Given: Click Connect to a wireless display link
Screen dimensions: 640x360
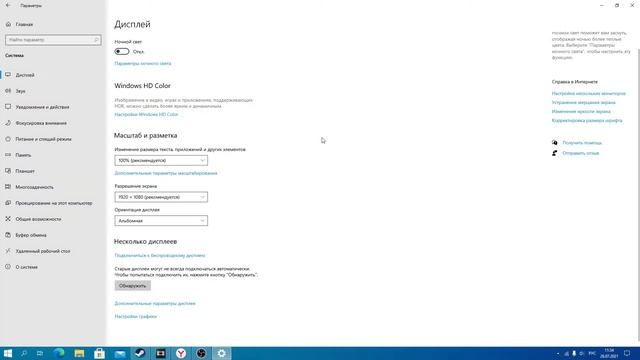Looking at the screenshot, I should point(160,255).
